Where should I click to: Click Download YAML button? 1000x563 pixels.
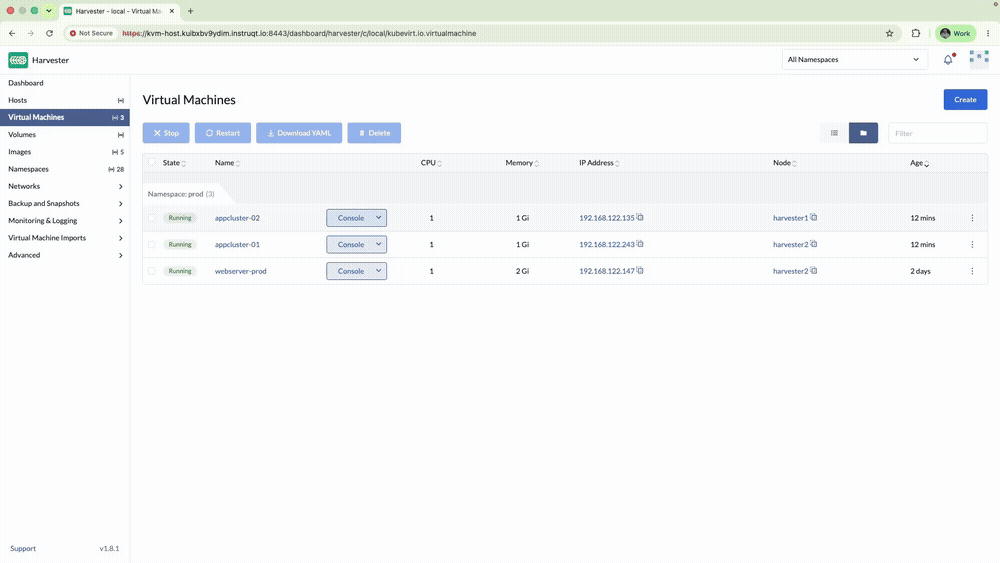pos(299,133)
